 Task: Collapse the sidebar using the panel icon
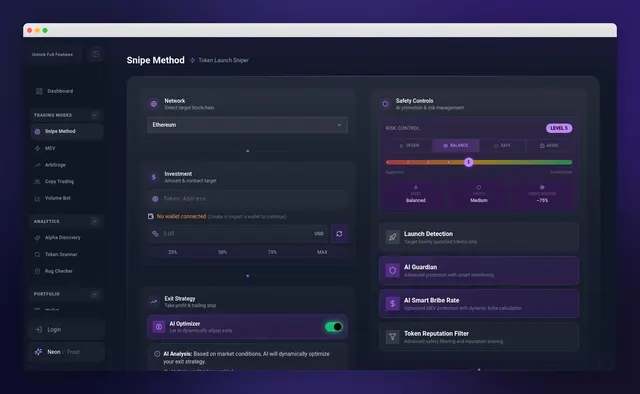[x=96, y=54]
